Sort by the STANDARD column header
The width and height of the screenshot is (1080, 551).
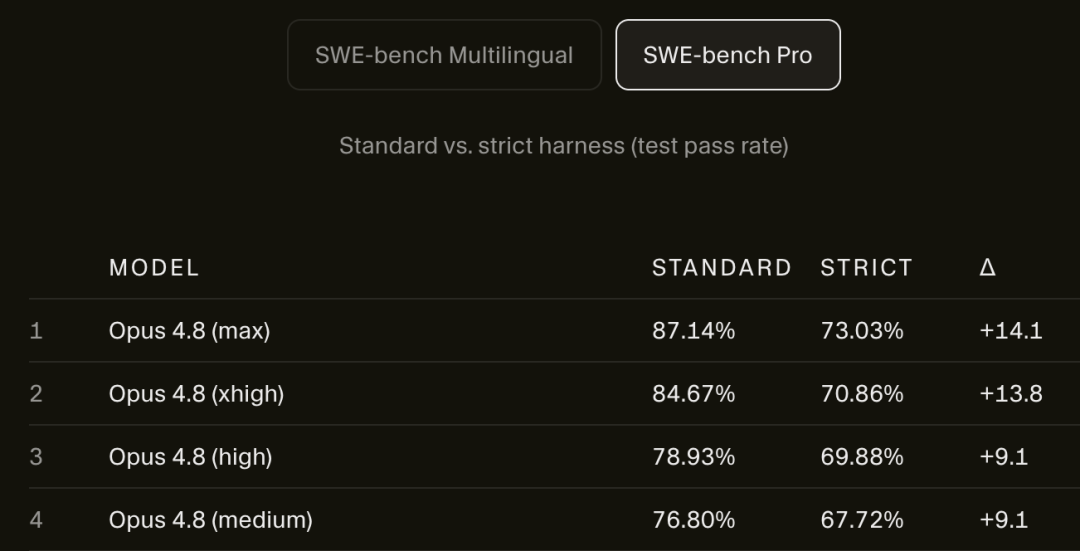(722, 268)
